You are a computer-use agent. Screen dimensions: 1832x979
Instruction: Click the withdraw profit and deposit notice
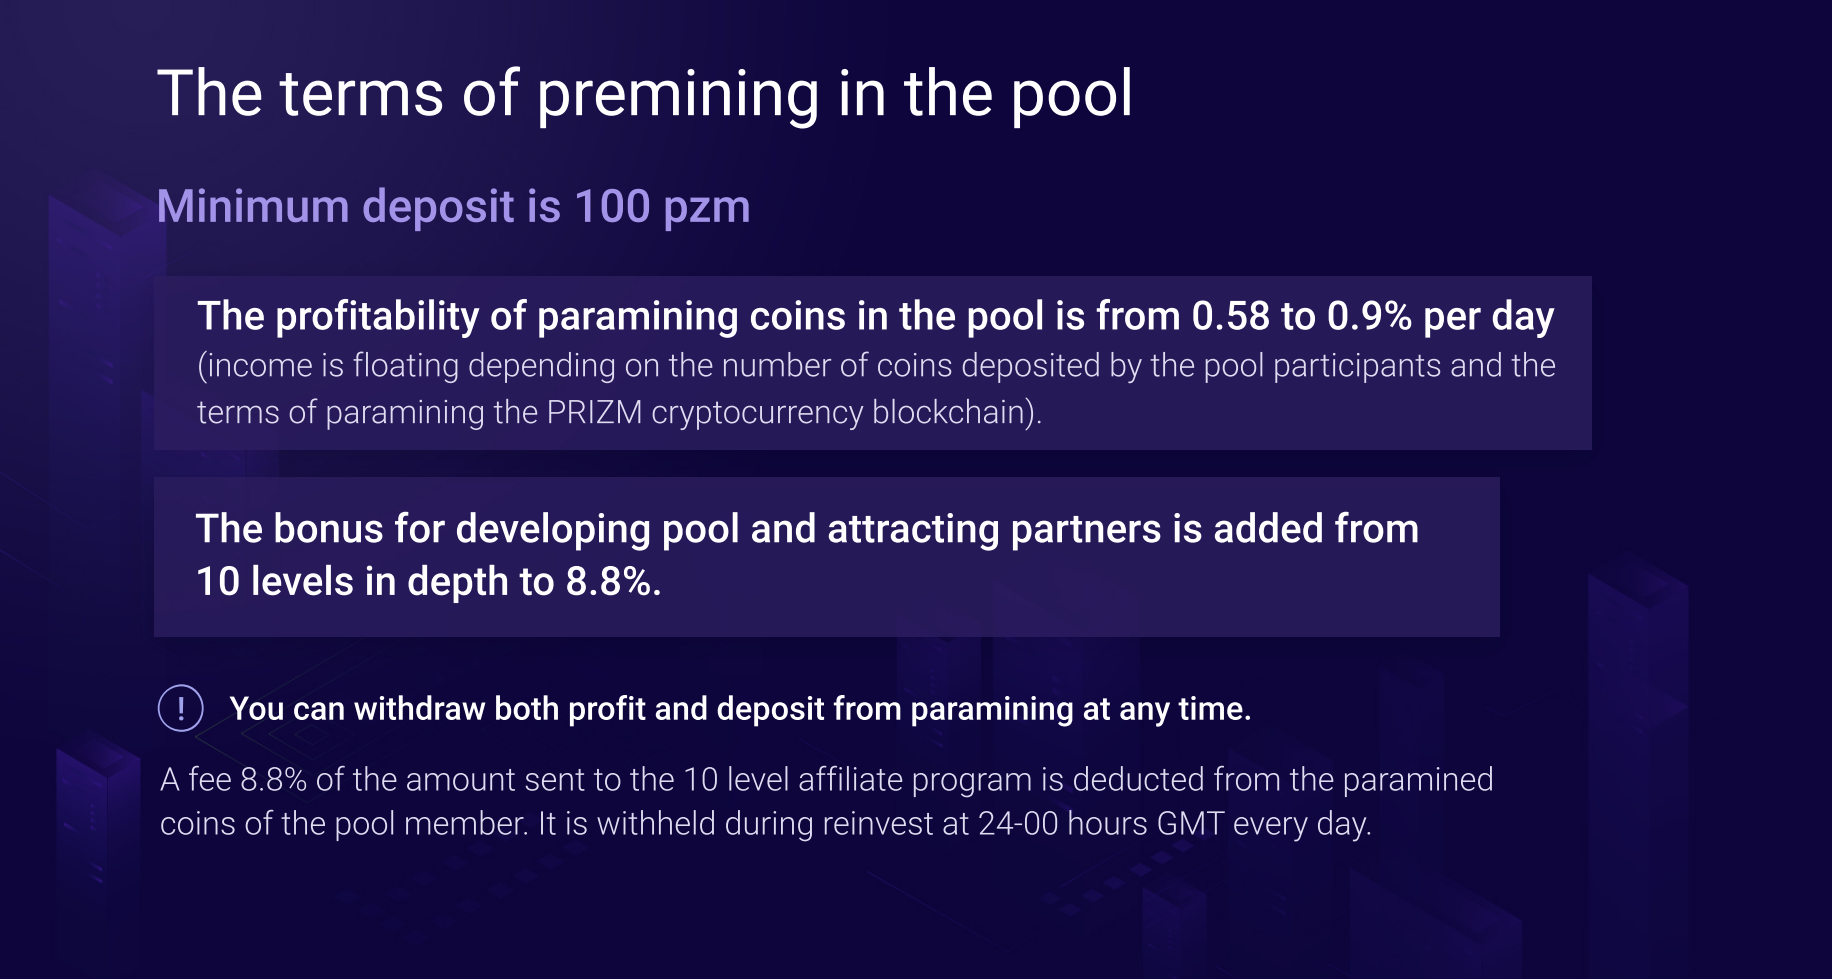(740, 709)
